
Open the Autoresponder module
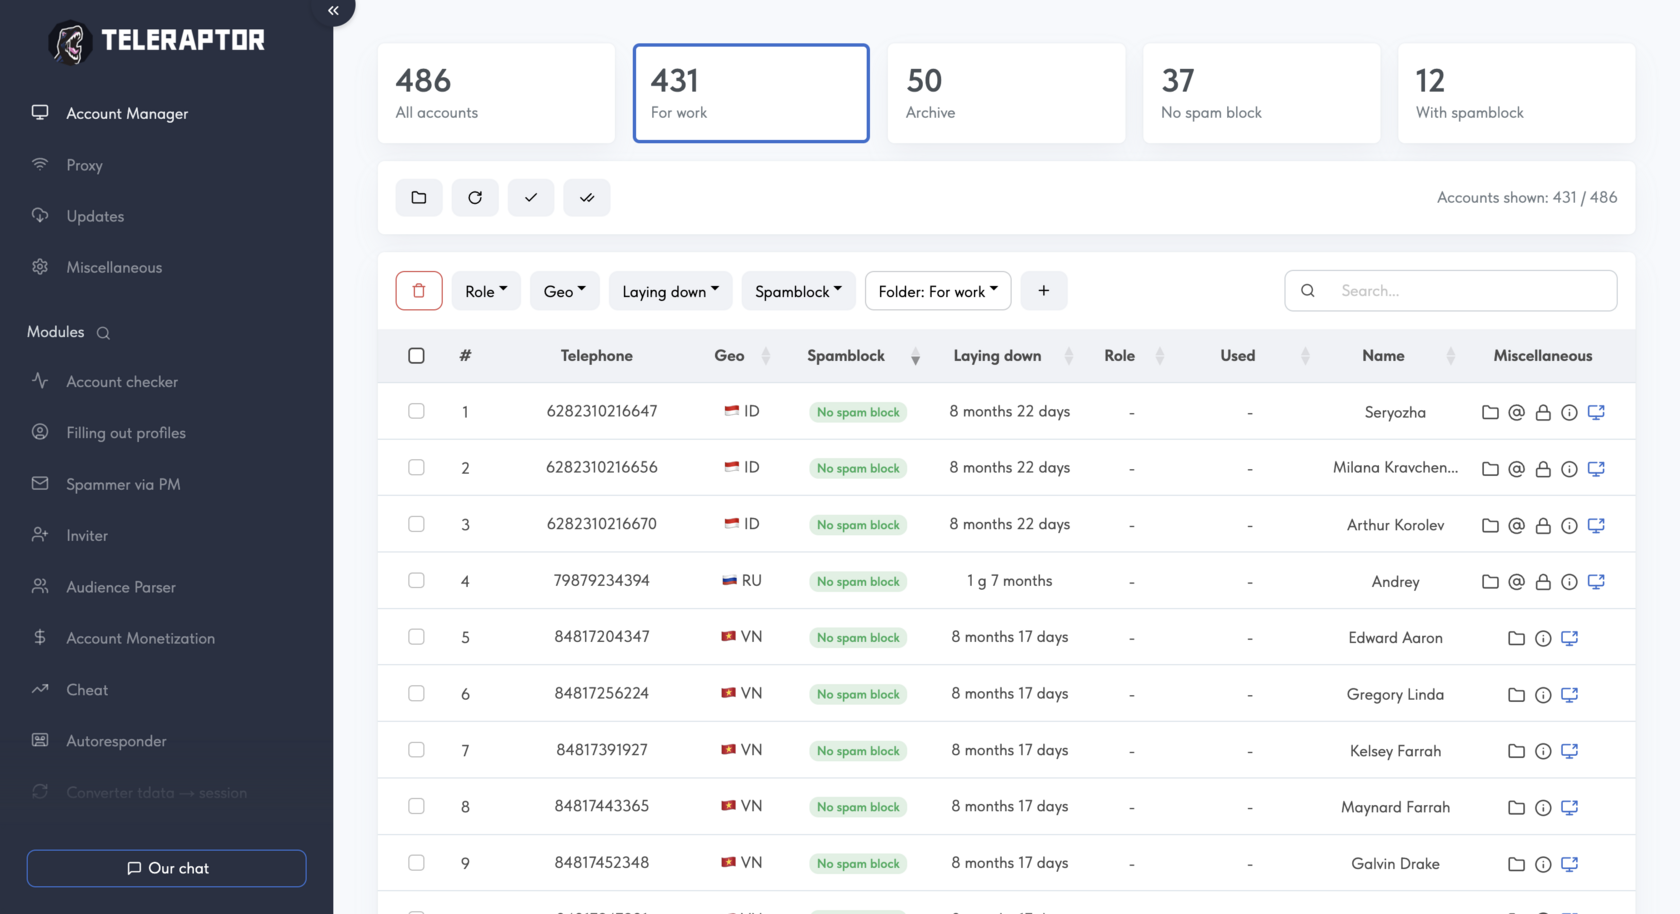click(x=116, y=741)
